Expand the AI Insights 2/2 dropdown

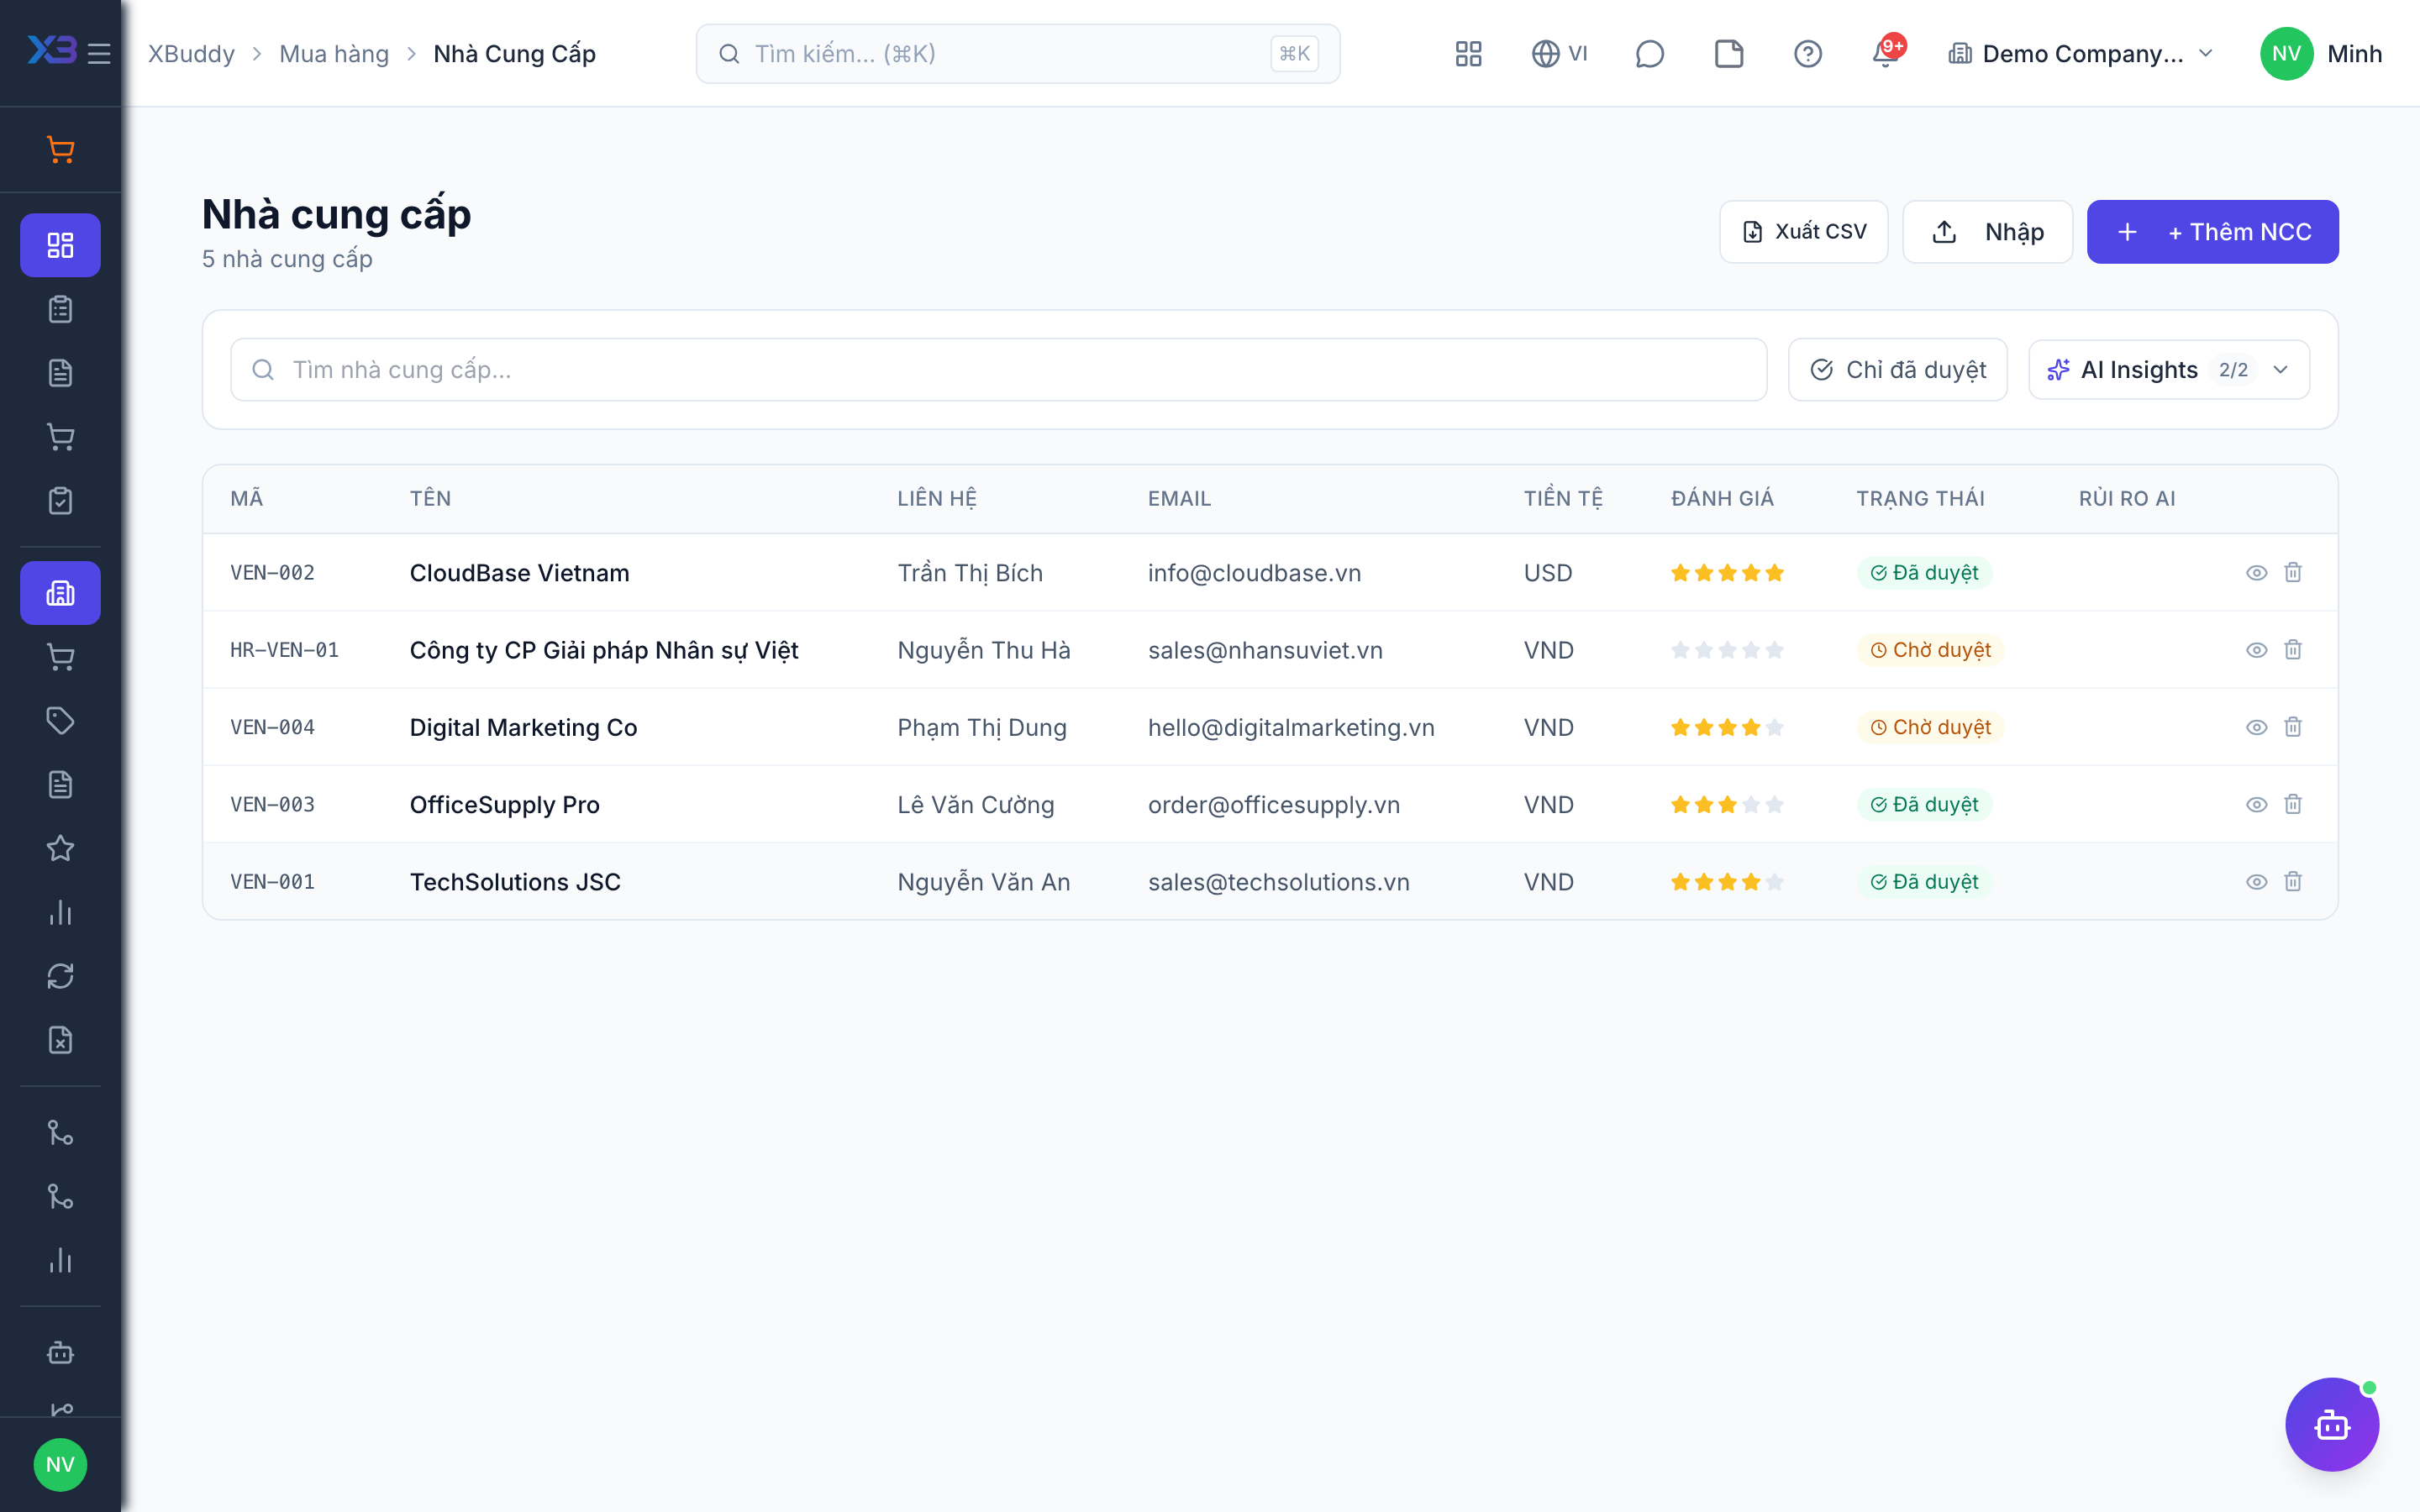click(2168, 370)
